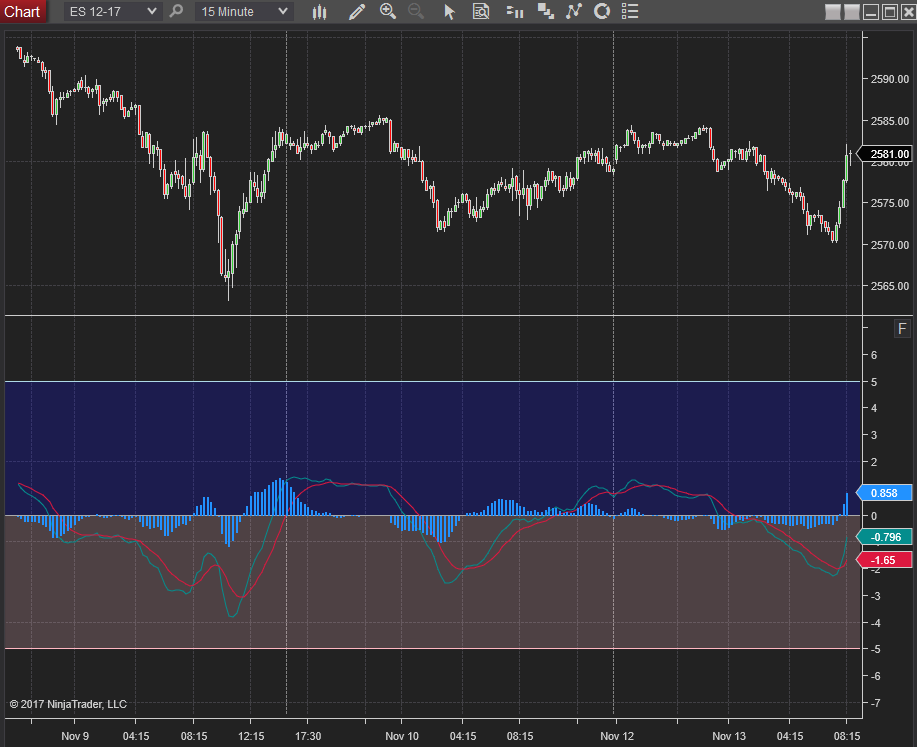Open chart Properties list icon
The height and width of the screenshot is (747, 917).
tap(630, 12)
